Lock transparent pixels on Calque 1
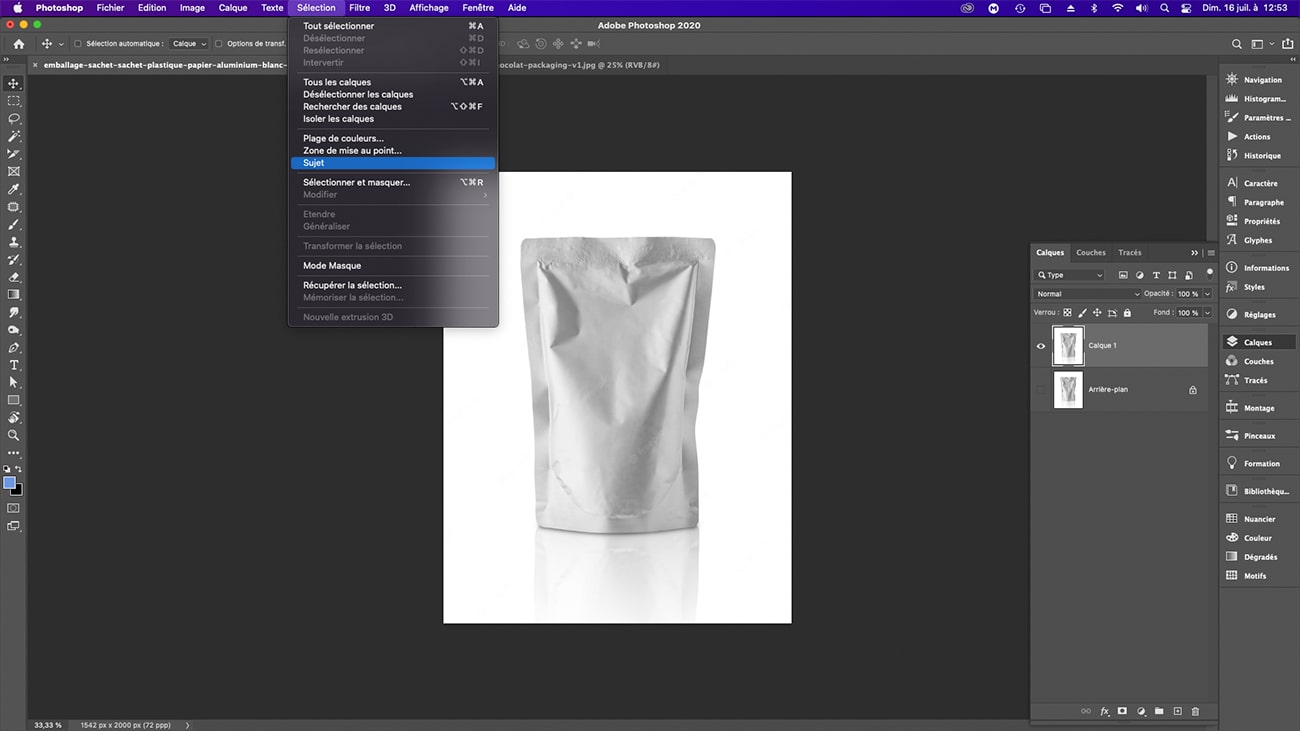 [1066, 313]
